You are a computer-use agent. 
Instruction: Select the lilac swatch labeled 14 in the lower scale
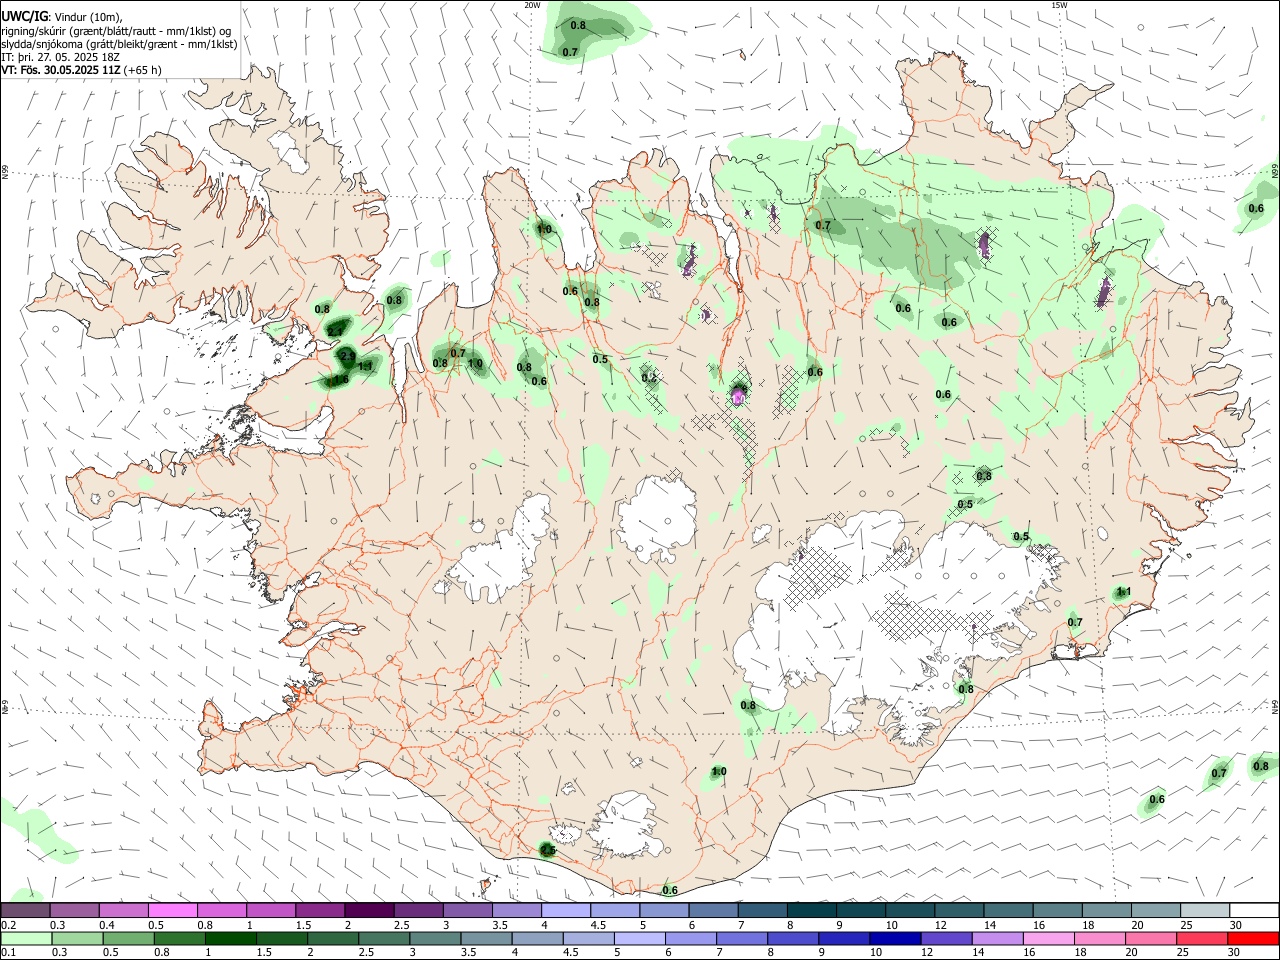[x=997, y=939]
